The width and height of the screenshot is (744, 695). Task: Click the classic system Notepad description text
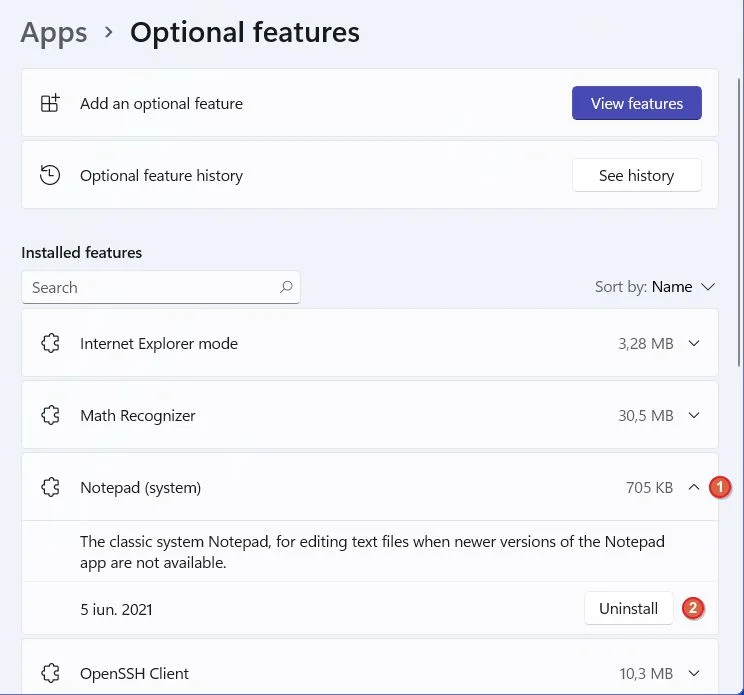[x=372, y=552]
